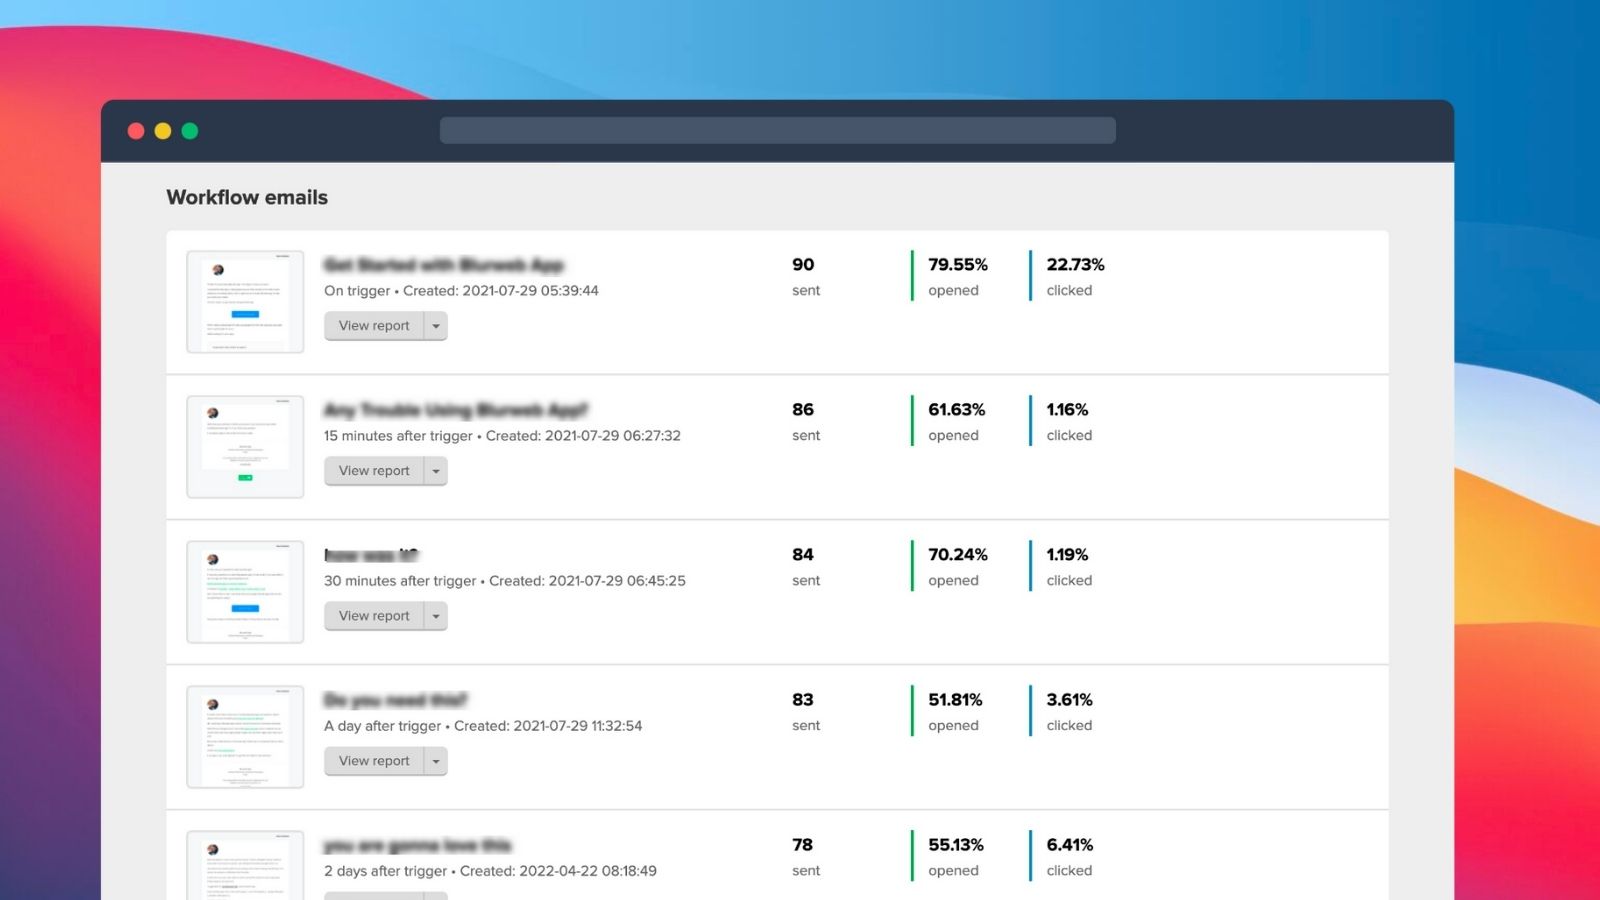Click the thumbnail of the 15 minutes after trigger email
Viewport: 1600px width, 900px height.
[245, 447]
